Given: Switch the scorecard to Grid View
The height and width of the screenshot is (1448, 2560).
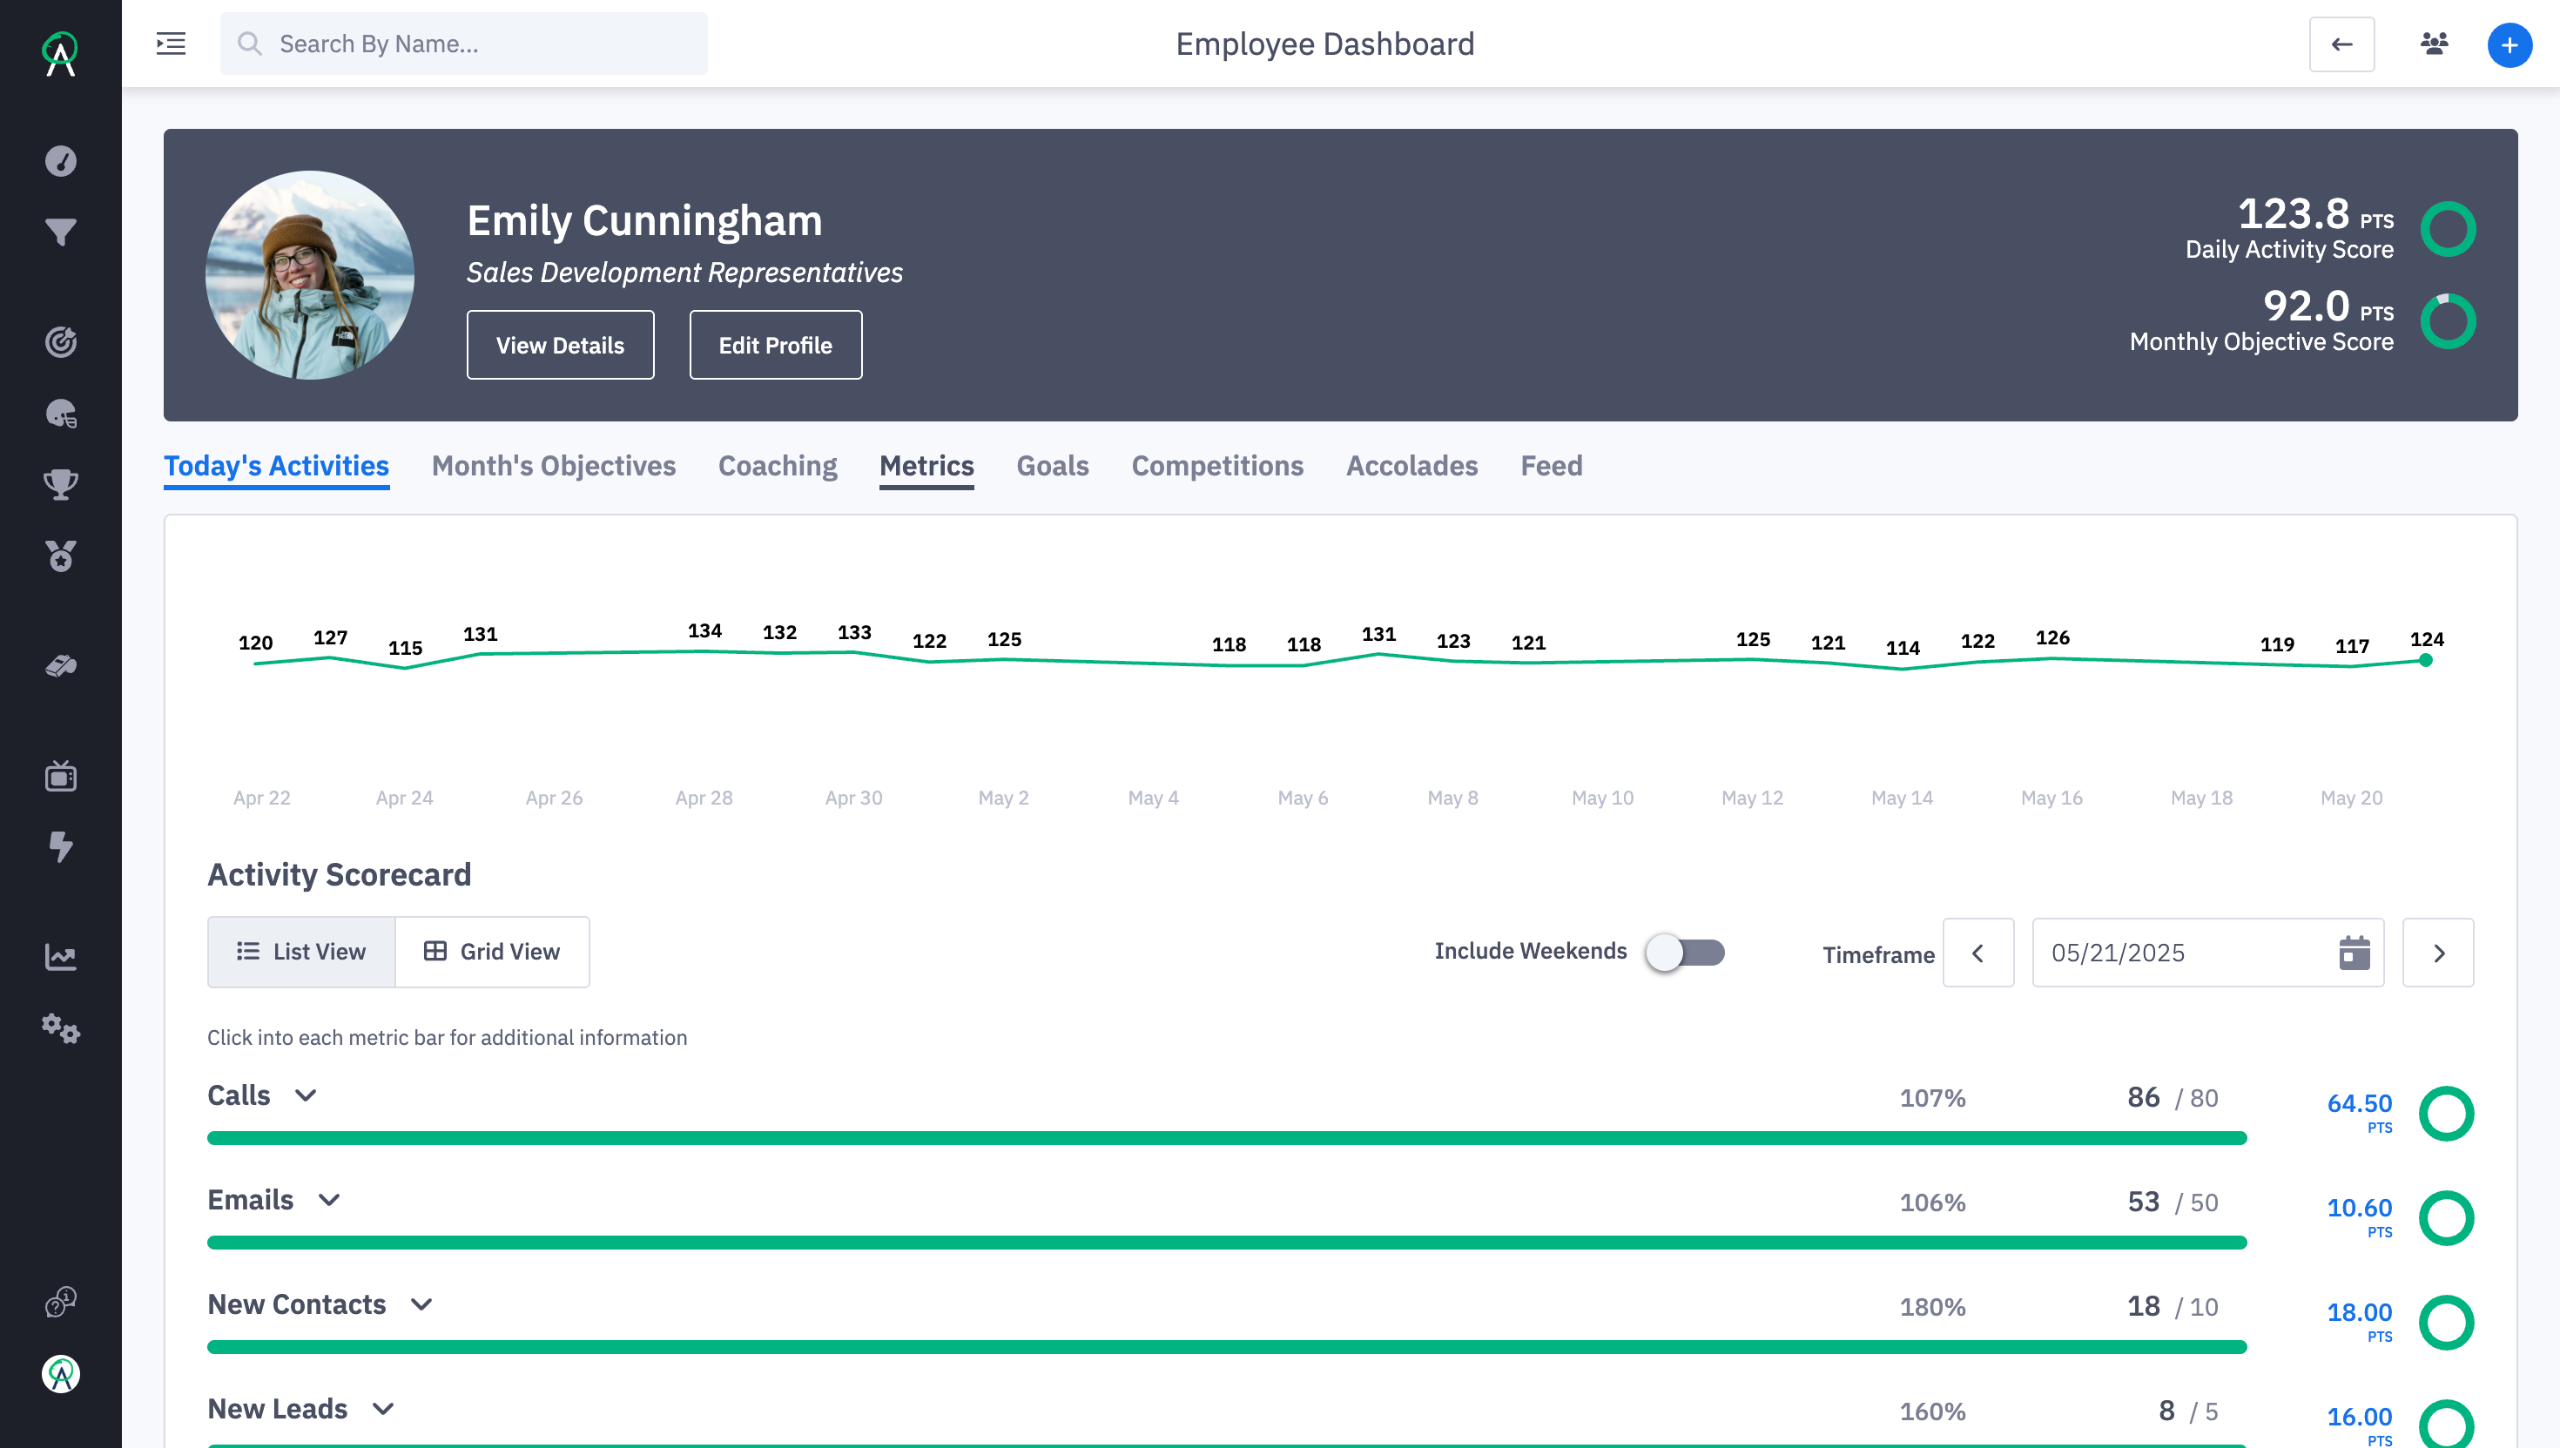Looking at the screenshot, I should (x=492, y=952).
